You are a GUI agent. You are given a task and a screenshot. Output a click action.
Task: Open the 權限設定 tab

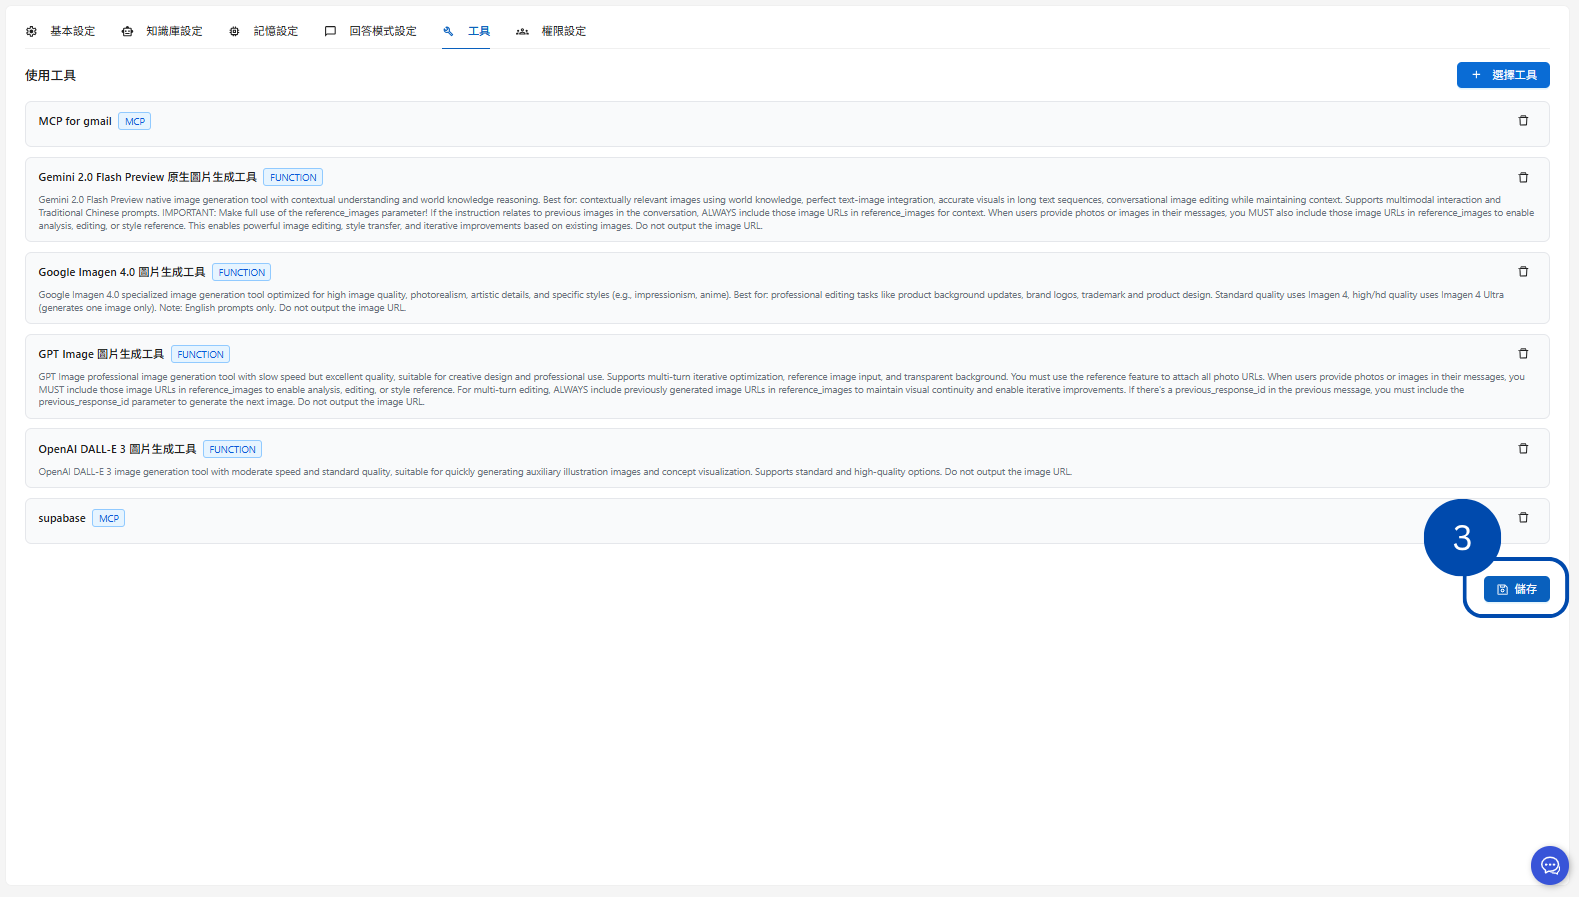click(551, 31)
